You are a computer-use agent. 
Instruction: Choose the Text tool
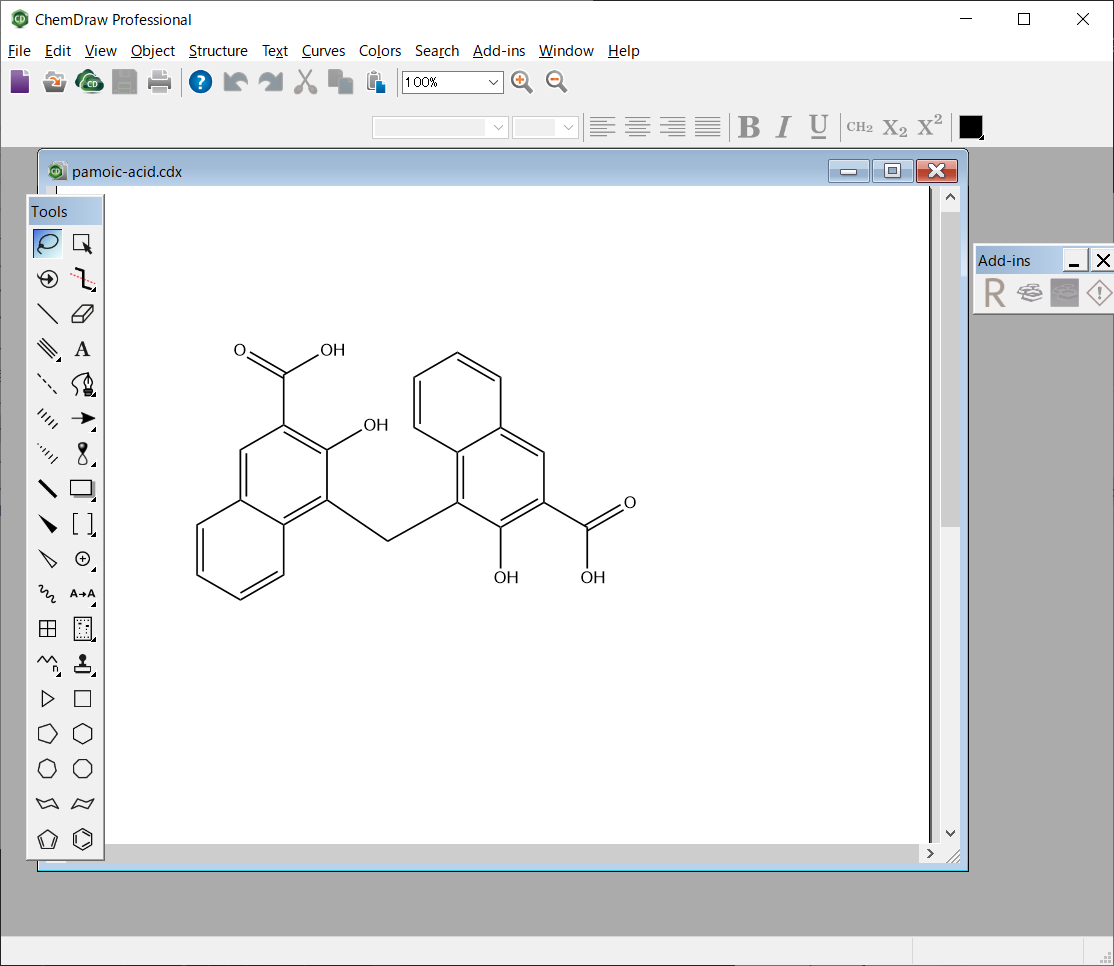click(82, 348)
